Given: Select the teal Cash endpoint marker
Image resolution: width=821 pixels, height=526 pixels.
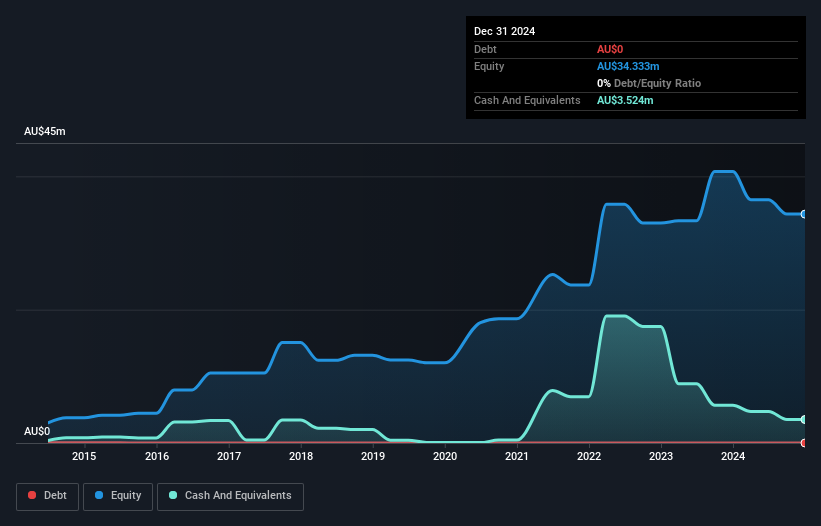Looking at the screenshot, I should coord(804,420).
